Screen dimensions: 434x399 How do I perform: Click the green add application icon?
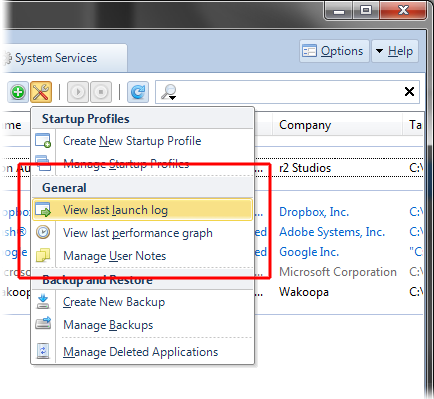point(18,92)
